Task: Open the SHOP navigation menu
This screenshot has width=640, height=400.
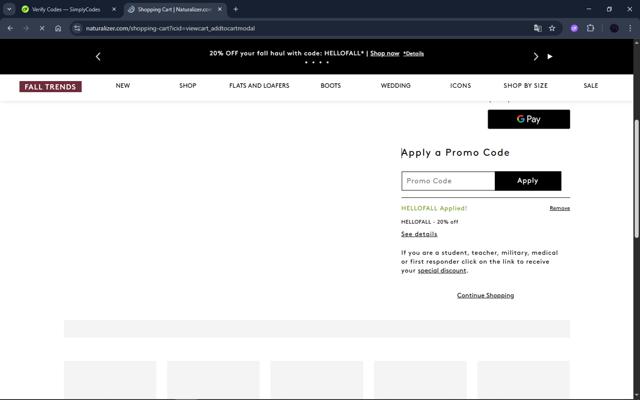Action: coord(188,86)
